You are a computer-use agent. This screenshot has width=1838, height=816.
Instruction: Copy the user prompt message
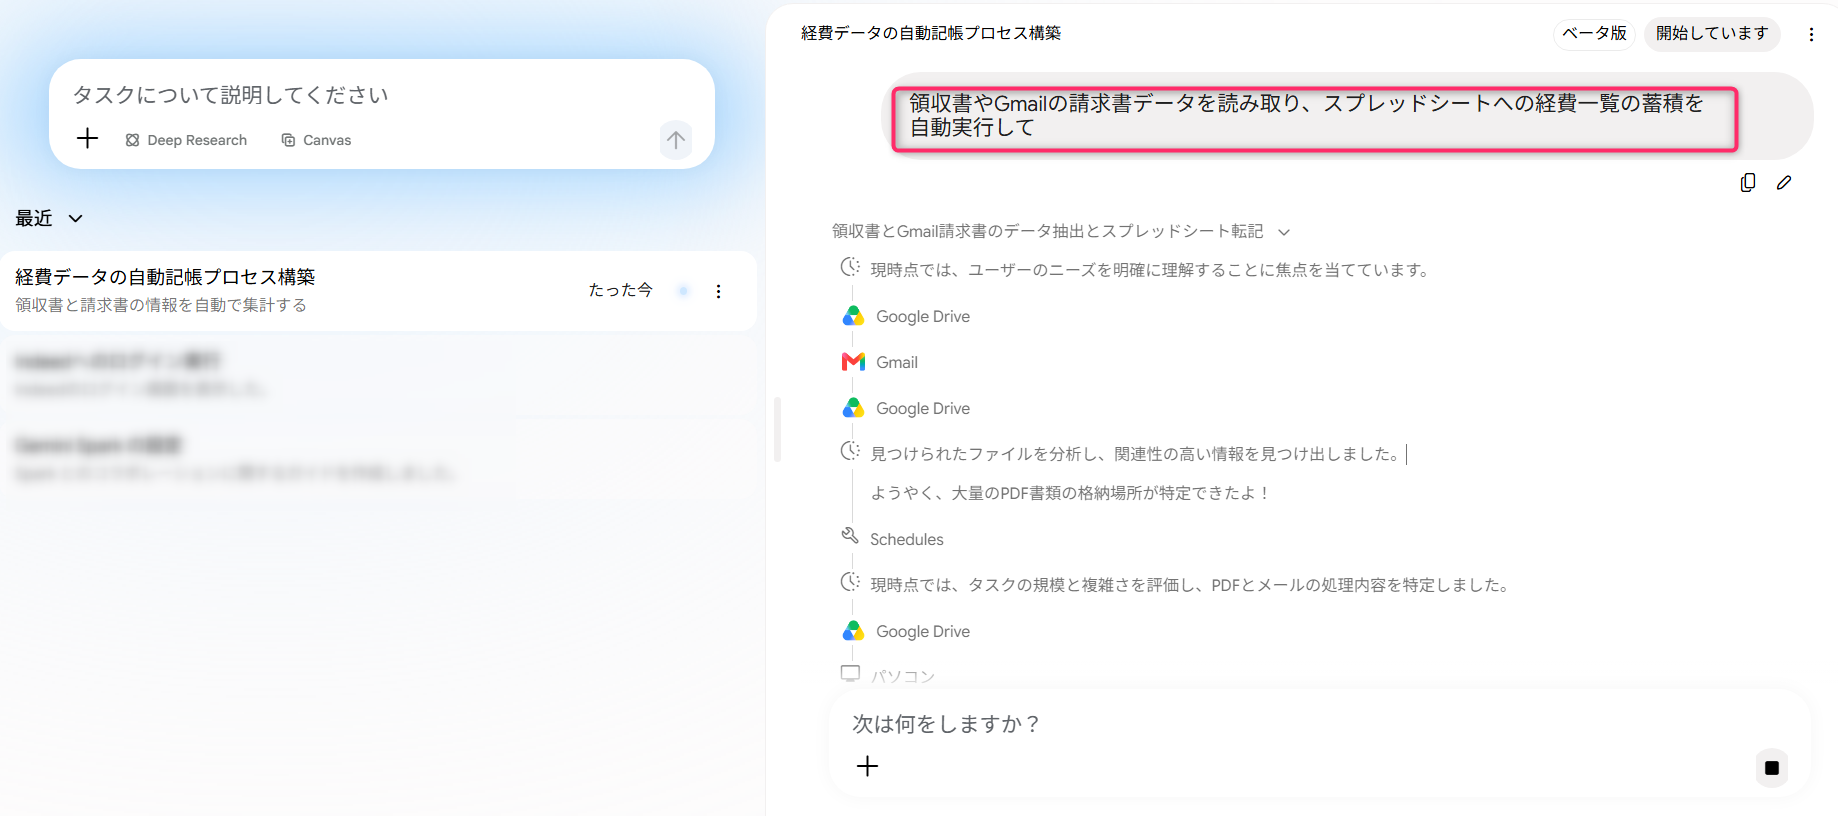(x=1748, y=182)
